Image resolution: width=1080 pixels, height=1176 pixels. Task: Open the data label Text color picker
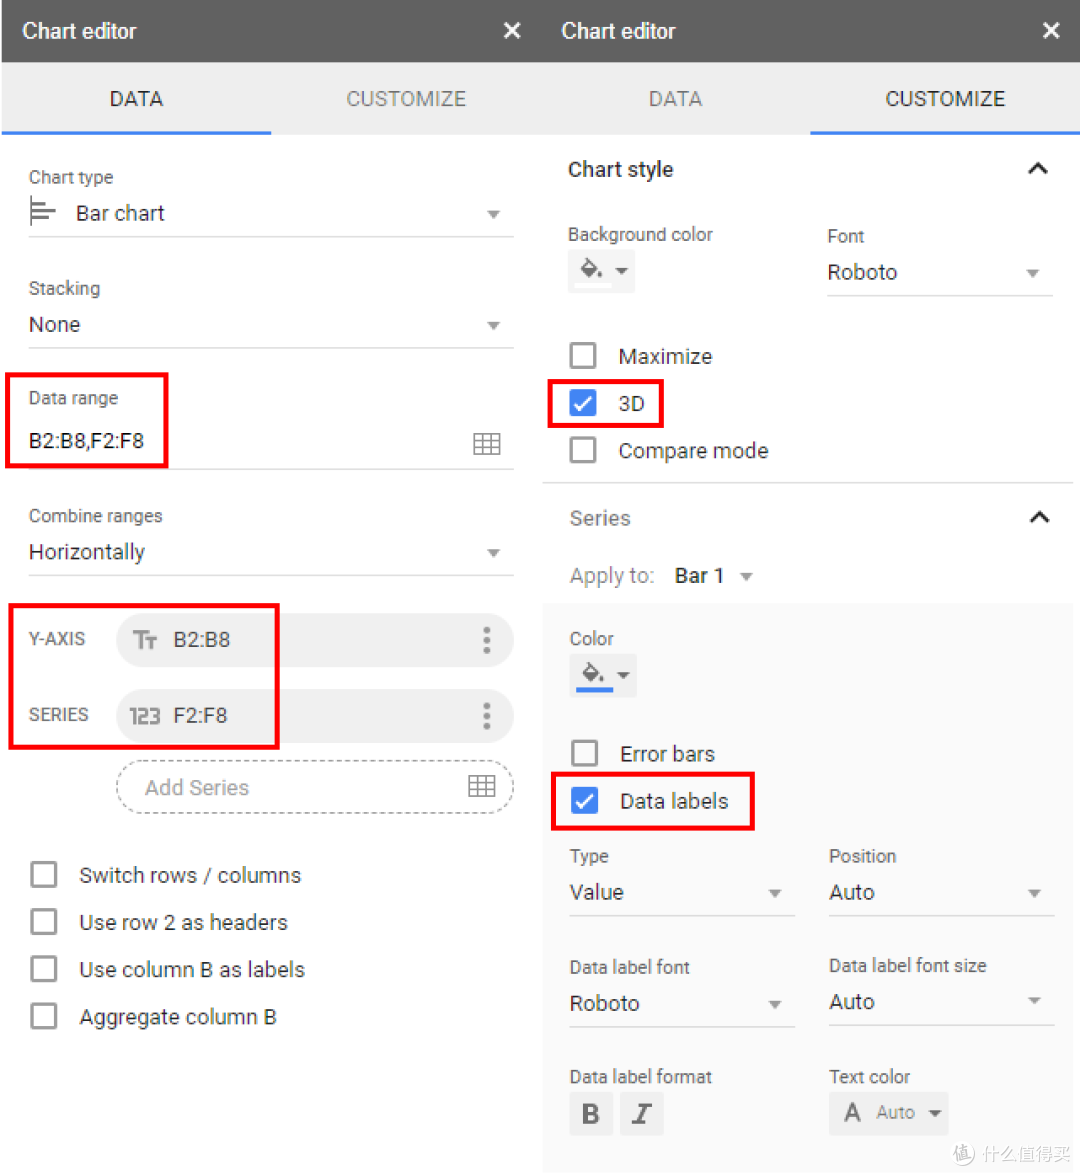pos(889,1113)
